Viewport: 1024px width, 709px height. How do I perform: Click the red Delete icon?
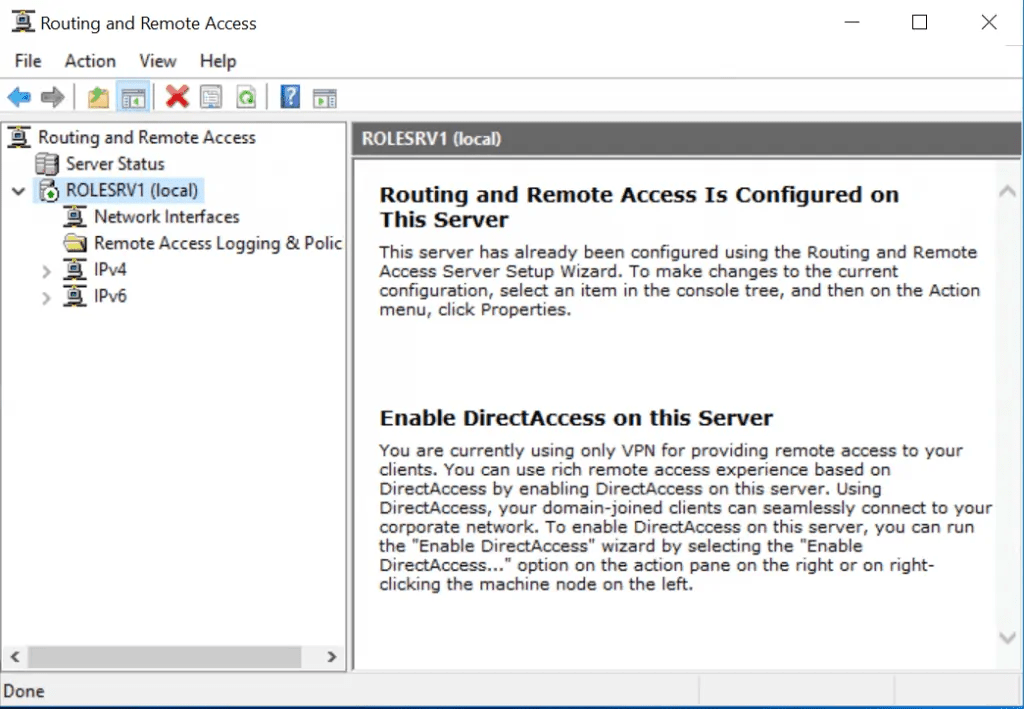176,96
